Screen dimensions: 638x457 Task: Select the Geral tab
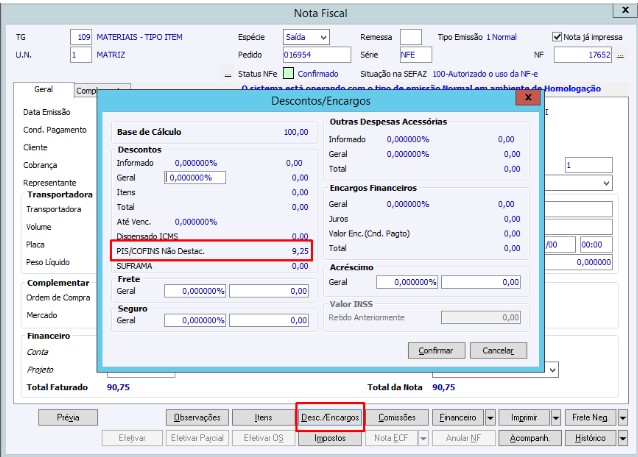pos(44,90)
